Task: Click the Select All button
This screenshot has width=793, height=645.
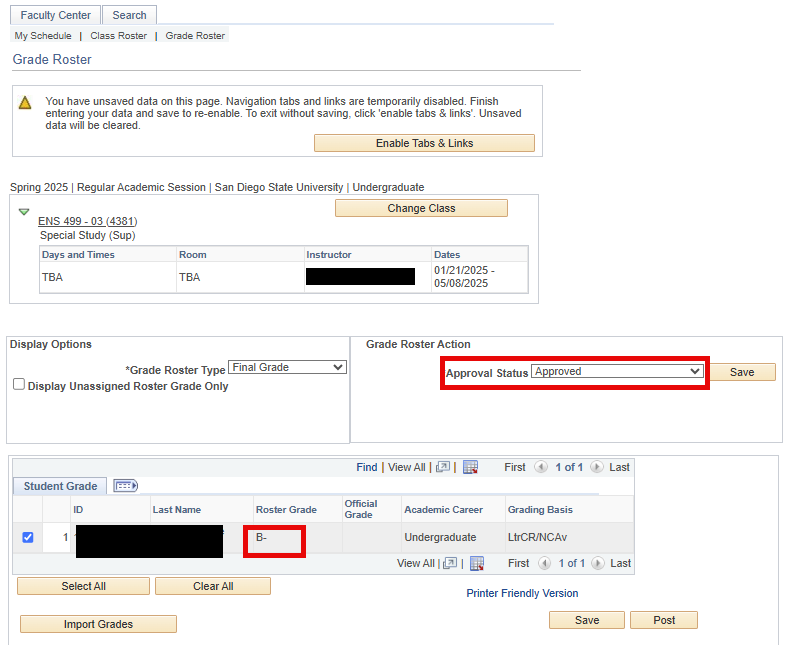Action: point(83,586)
